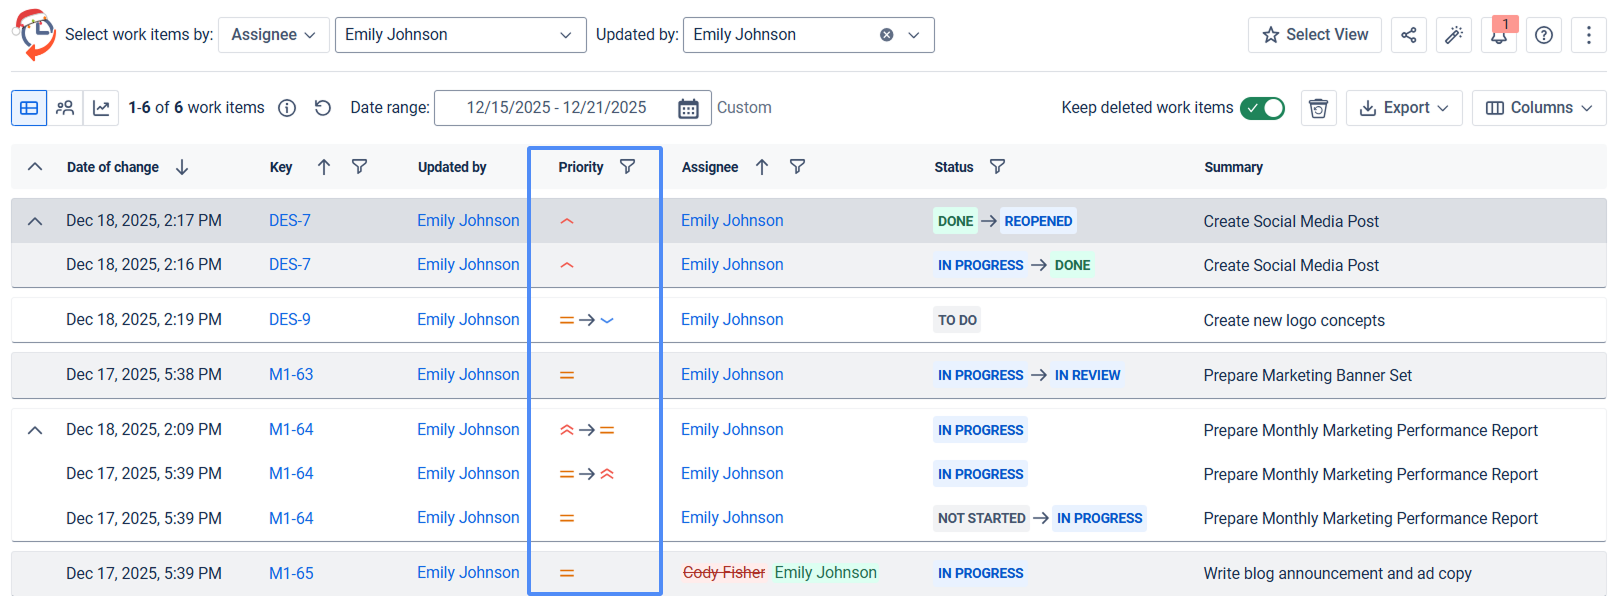The height and width of the screenshot is (596, 1621).
Task: Click the Priority column header
Action: 581,167
